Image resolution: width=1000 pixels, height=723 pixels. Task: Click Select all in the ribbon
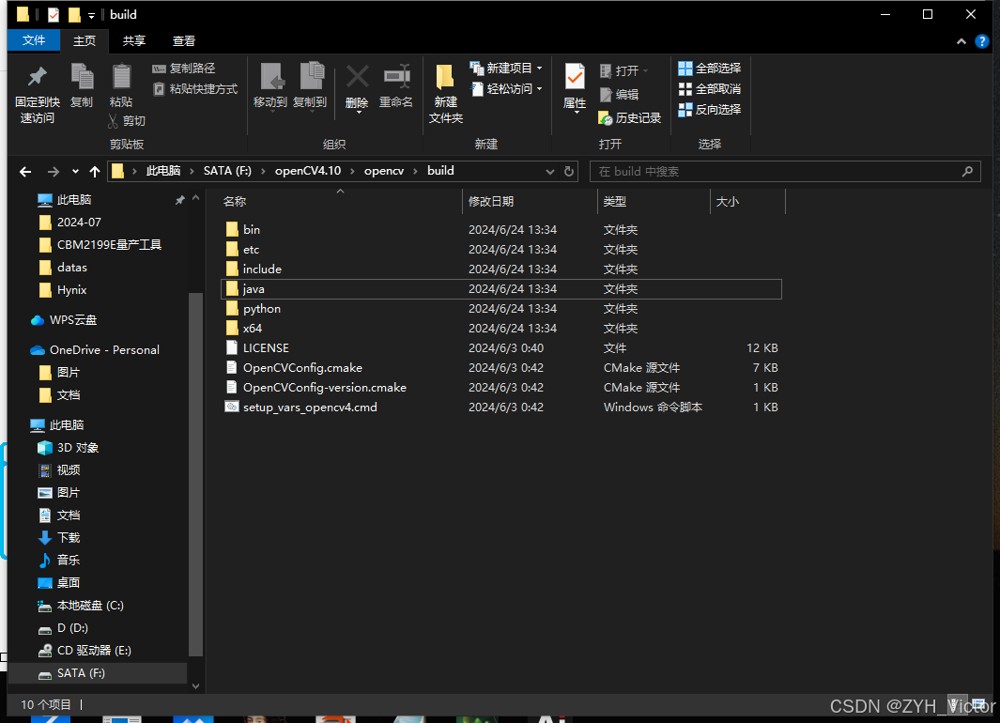(709, 68)
